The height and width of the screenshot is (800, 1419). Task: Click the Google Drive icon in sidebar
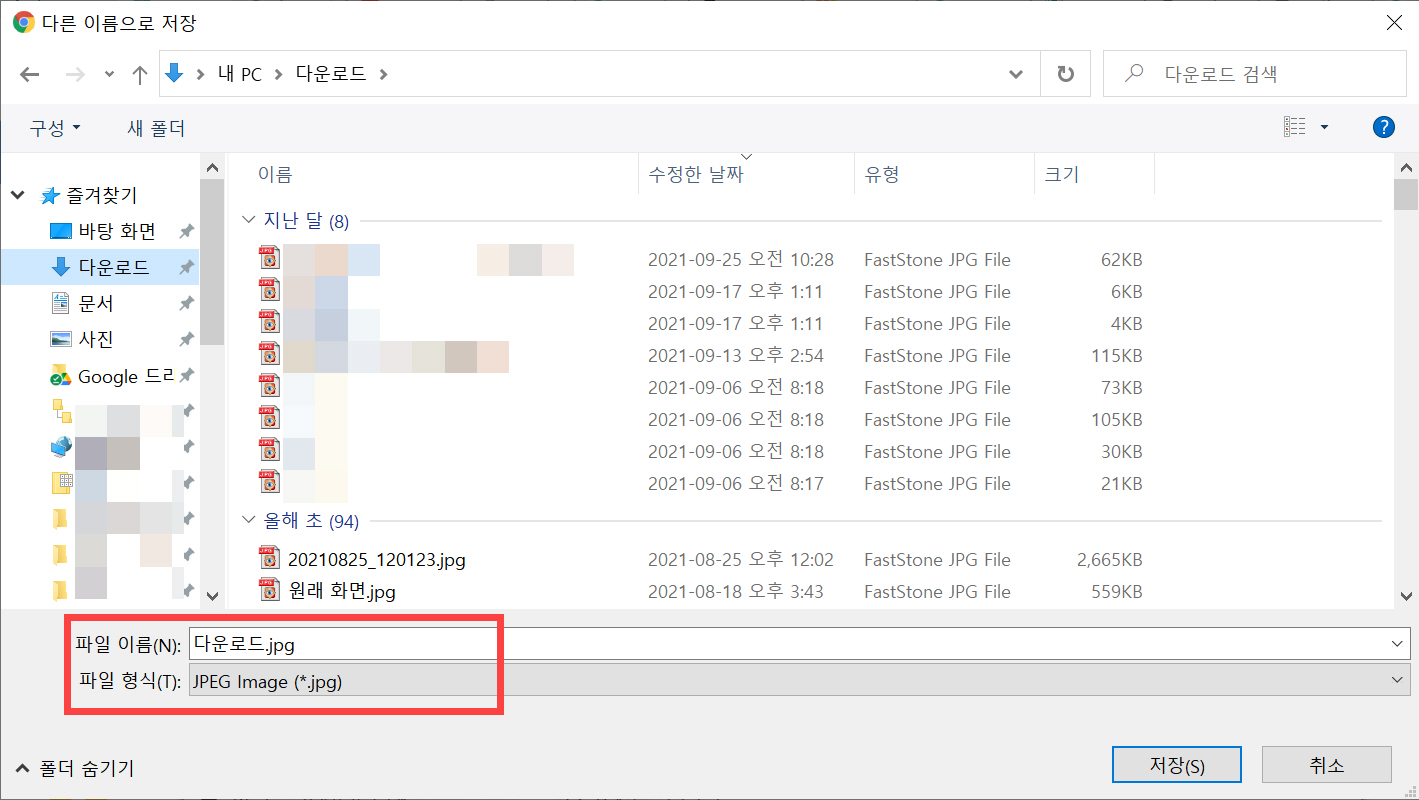(61, 376)
